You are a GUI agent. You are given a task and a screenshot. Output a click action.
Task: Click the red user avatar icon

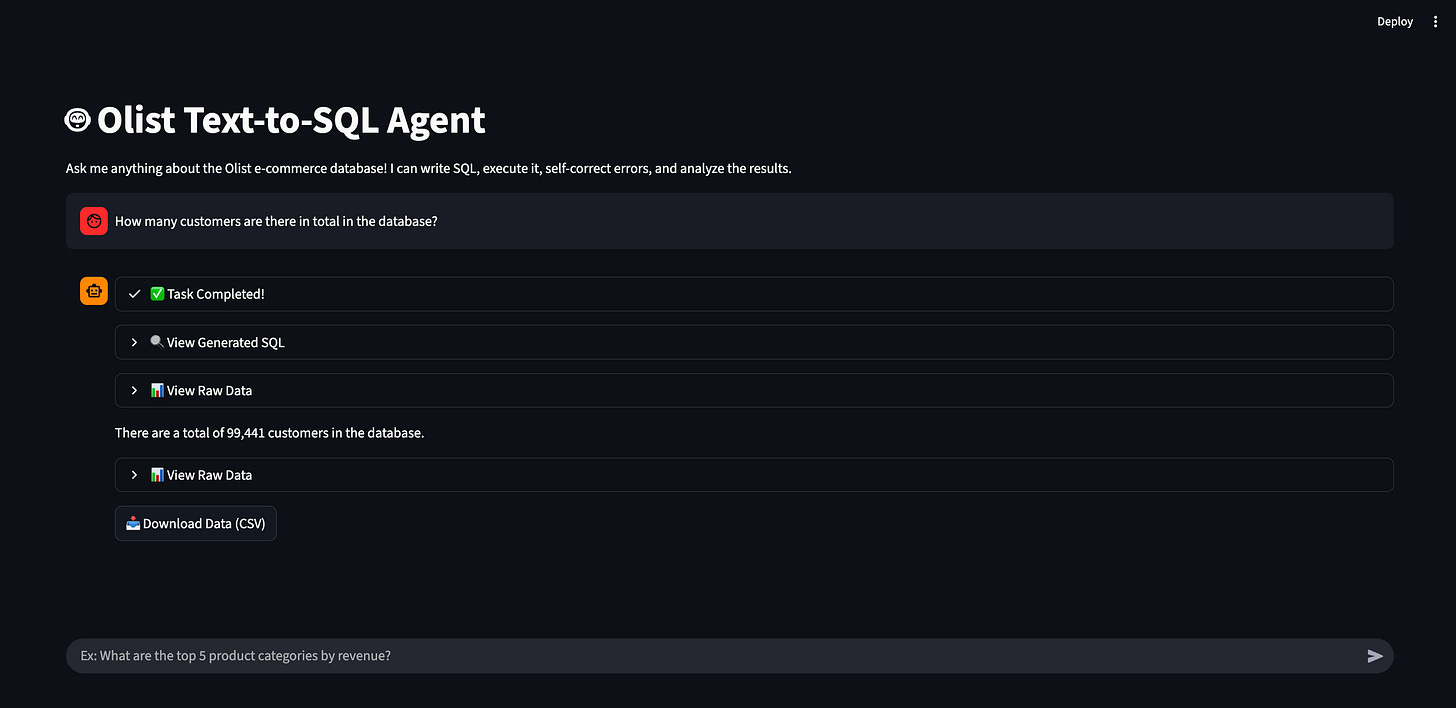pos(93,220)
